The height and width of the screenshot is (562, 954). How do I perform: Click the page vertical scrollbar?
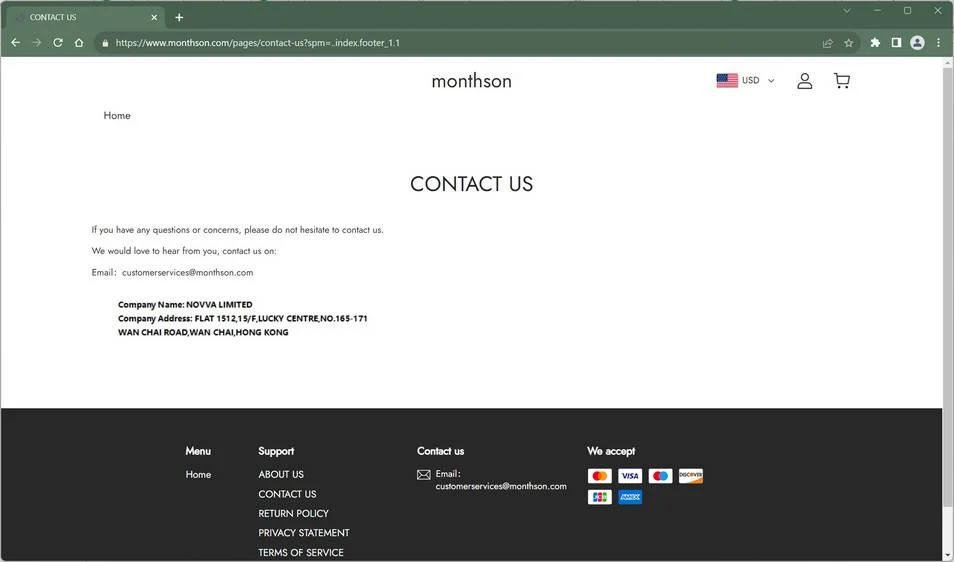pos(948,286)
